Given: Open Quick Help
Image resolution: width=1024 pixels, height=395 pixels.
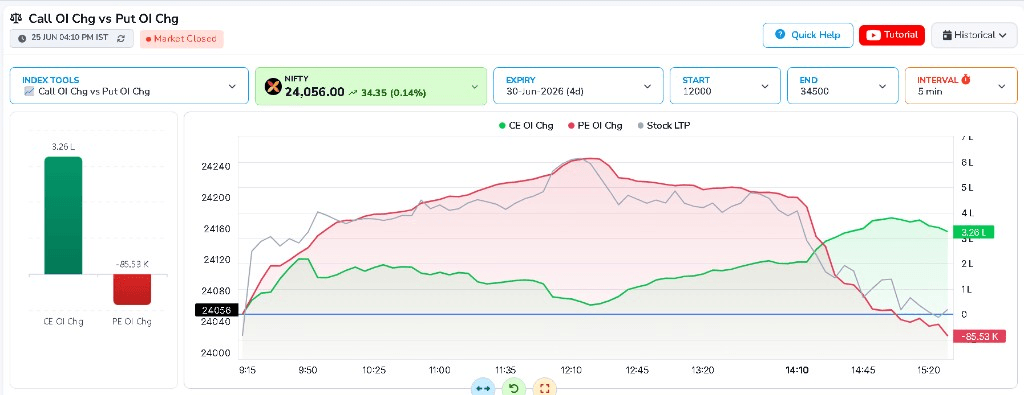Looking at the screenshot, I should [808, 35].
